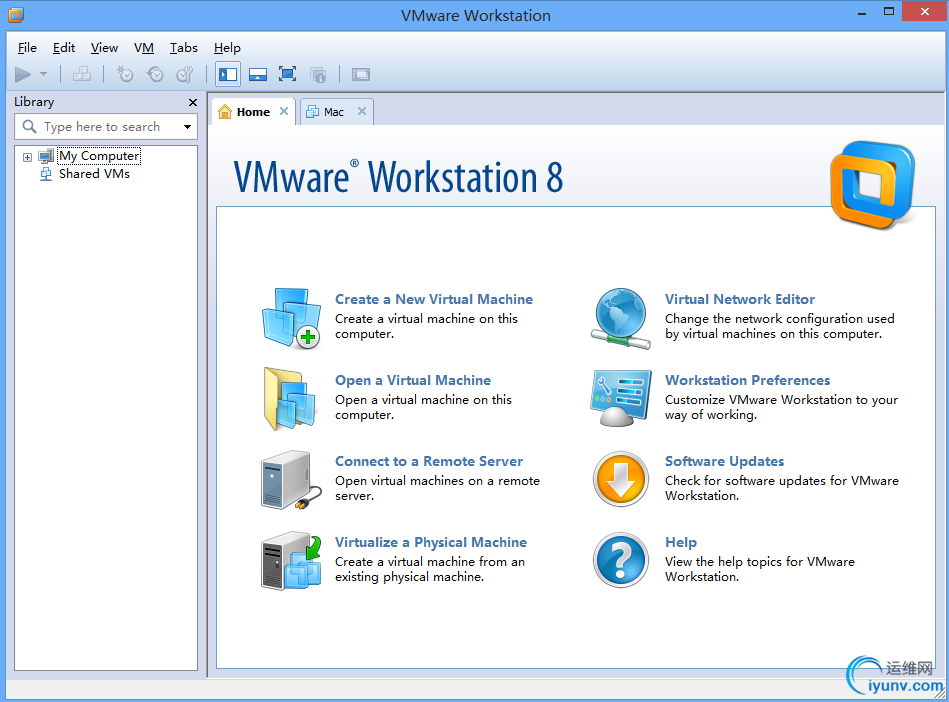Toggle the library sidebar view button
949x702 pixels.
tap(228, 74)
